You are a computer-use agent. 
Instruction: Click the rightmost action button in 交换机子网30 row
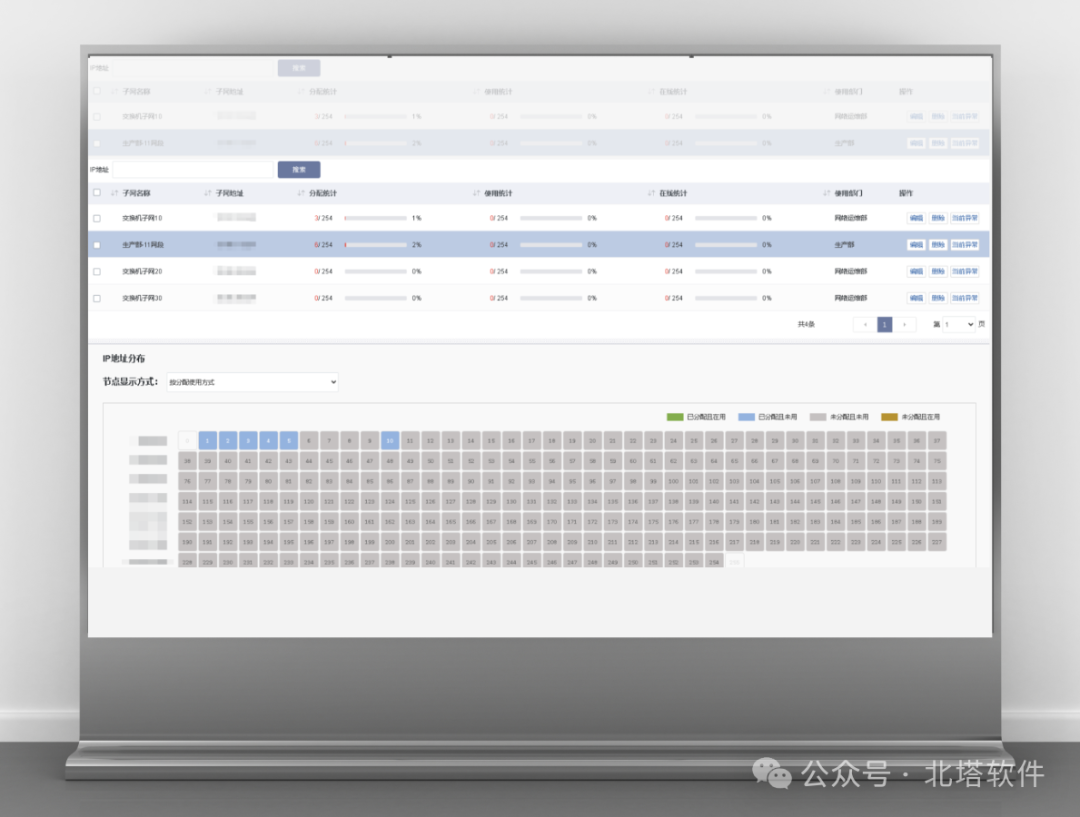click(965, 298)
